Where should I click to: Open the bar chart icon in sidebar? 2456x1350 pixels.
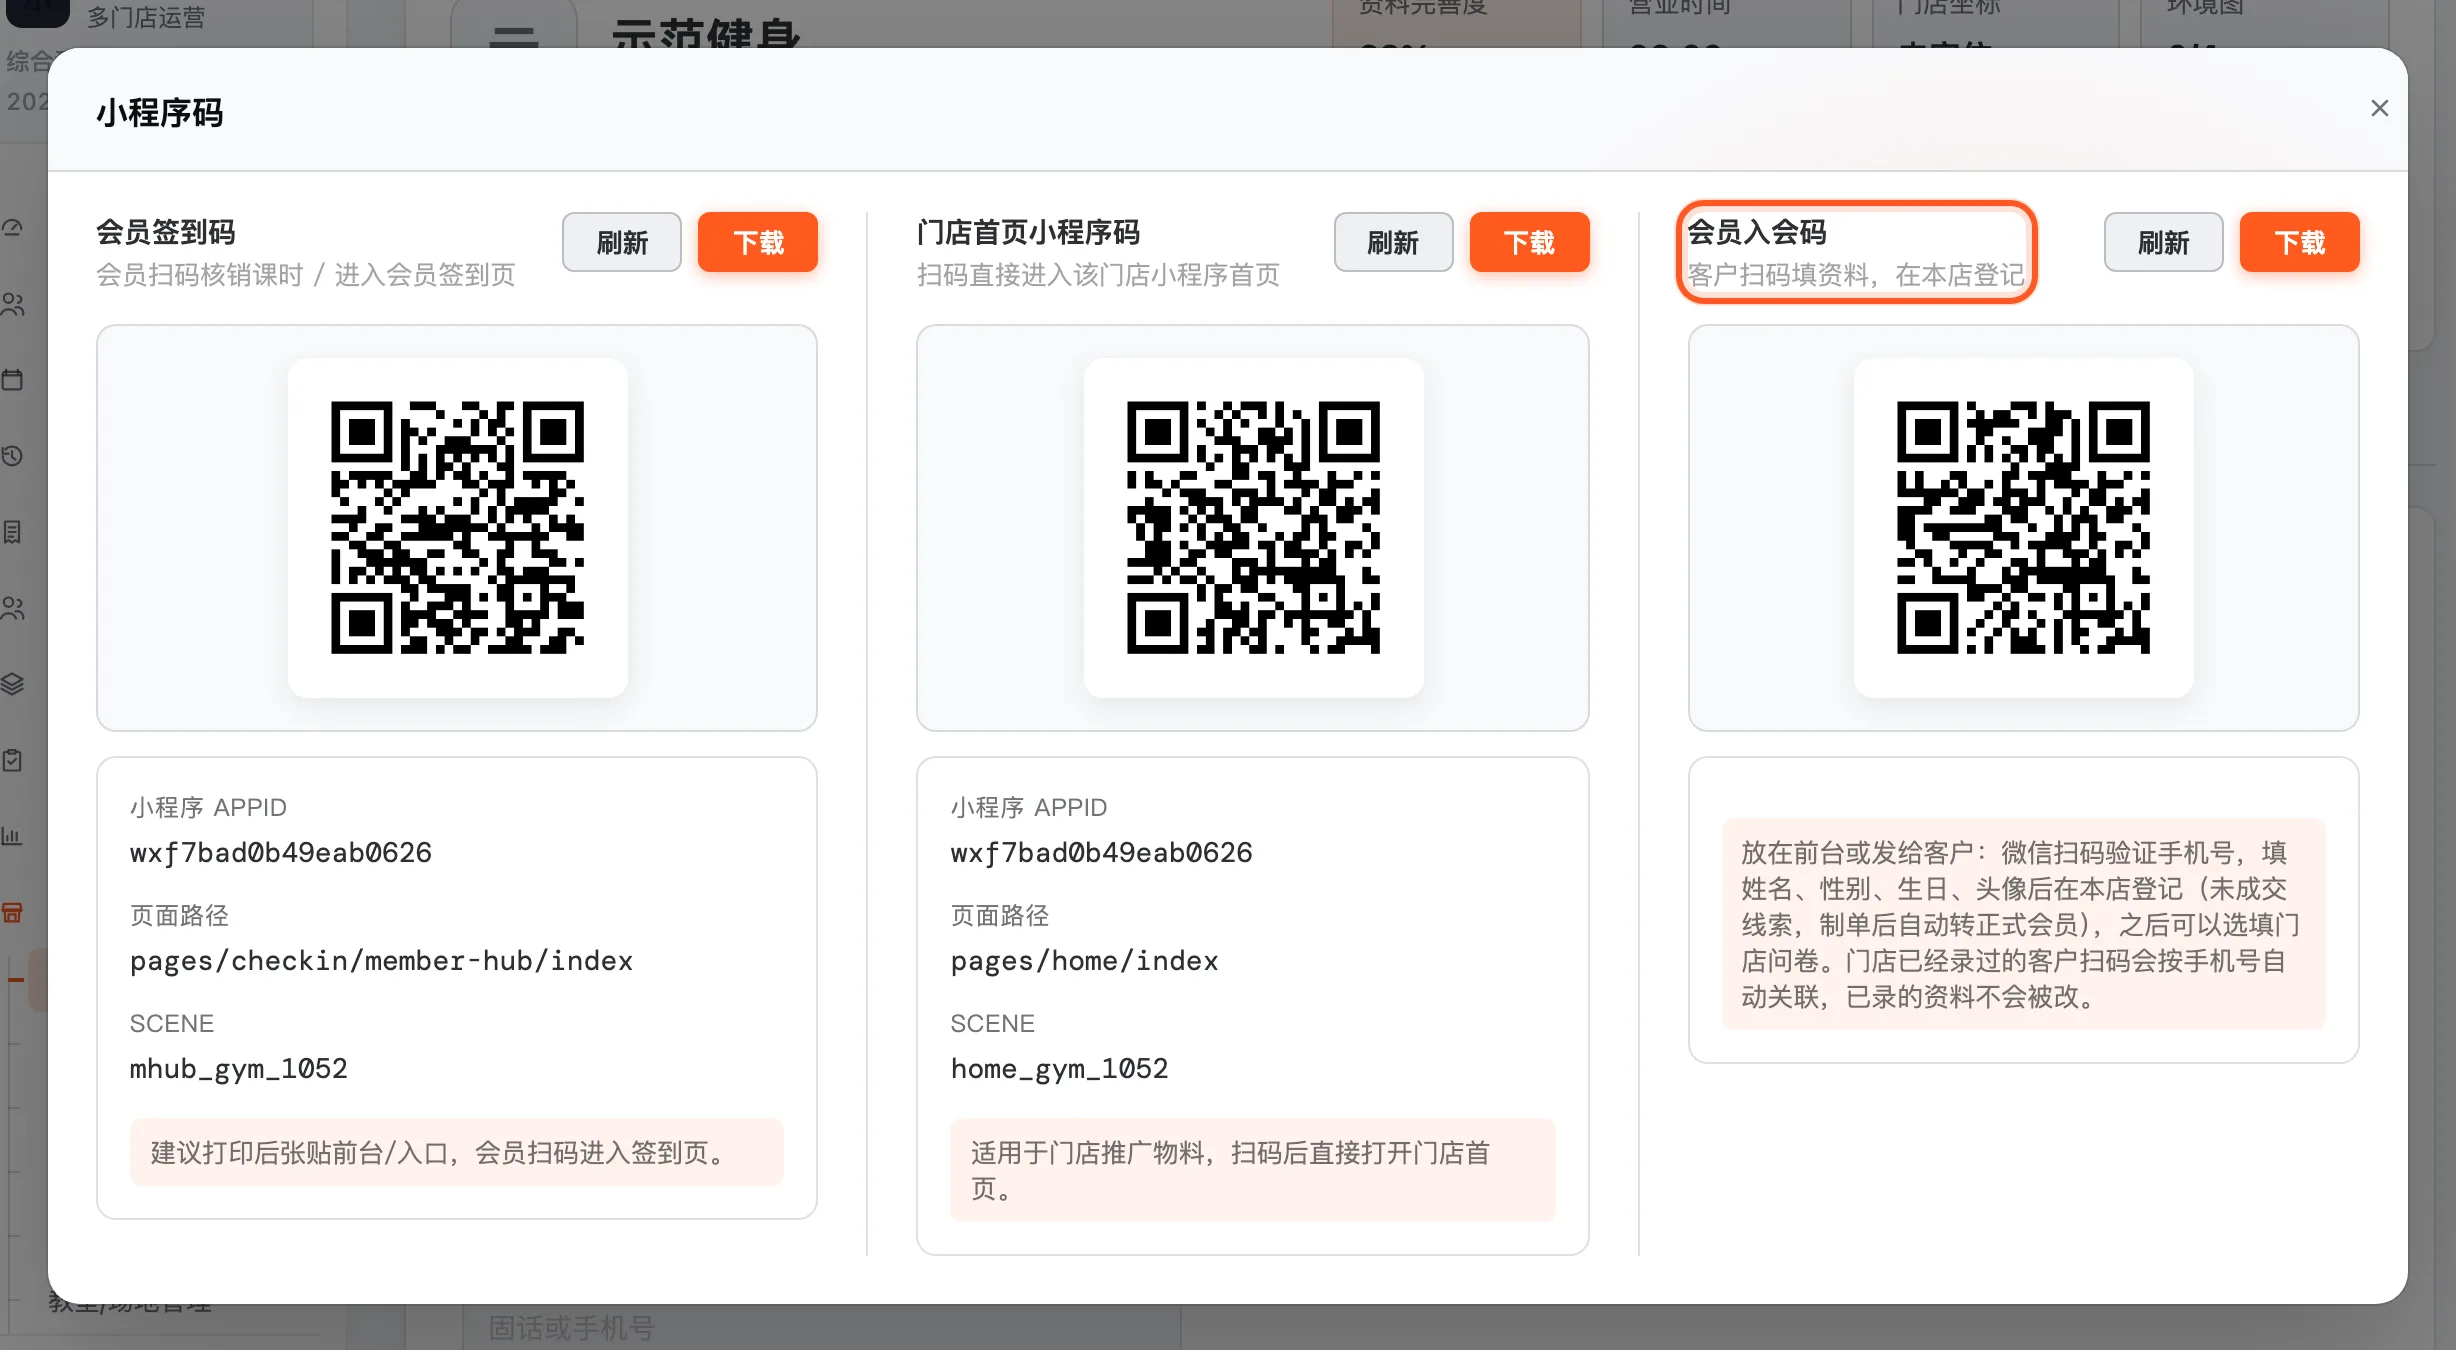12,836
